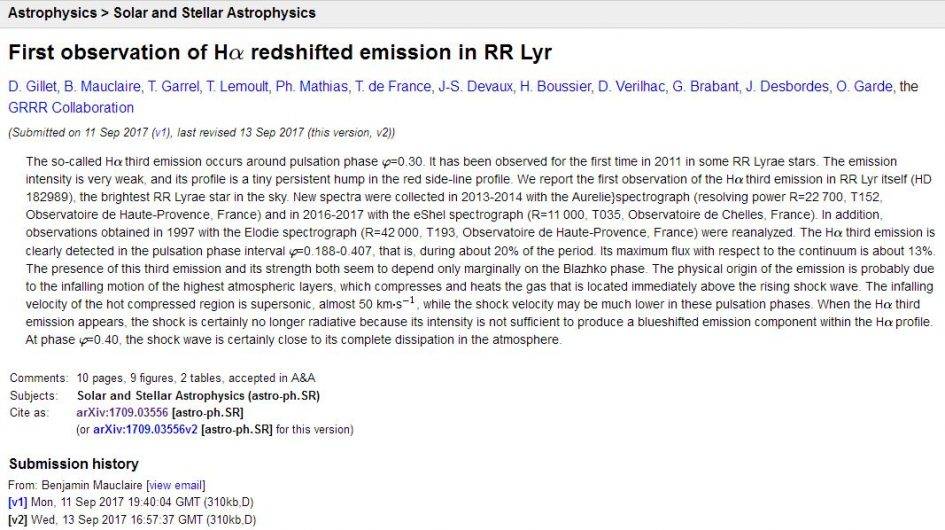Open O. Garde author link
Viewport: 945px width, 530px height.
pos(864,87)
